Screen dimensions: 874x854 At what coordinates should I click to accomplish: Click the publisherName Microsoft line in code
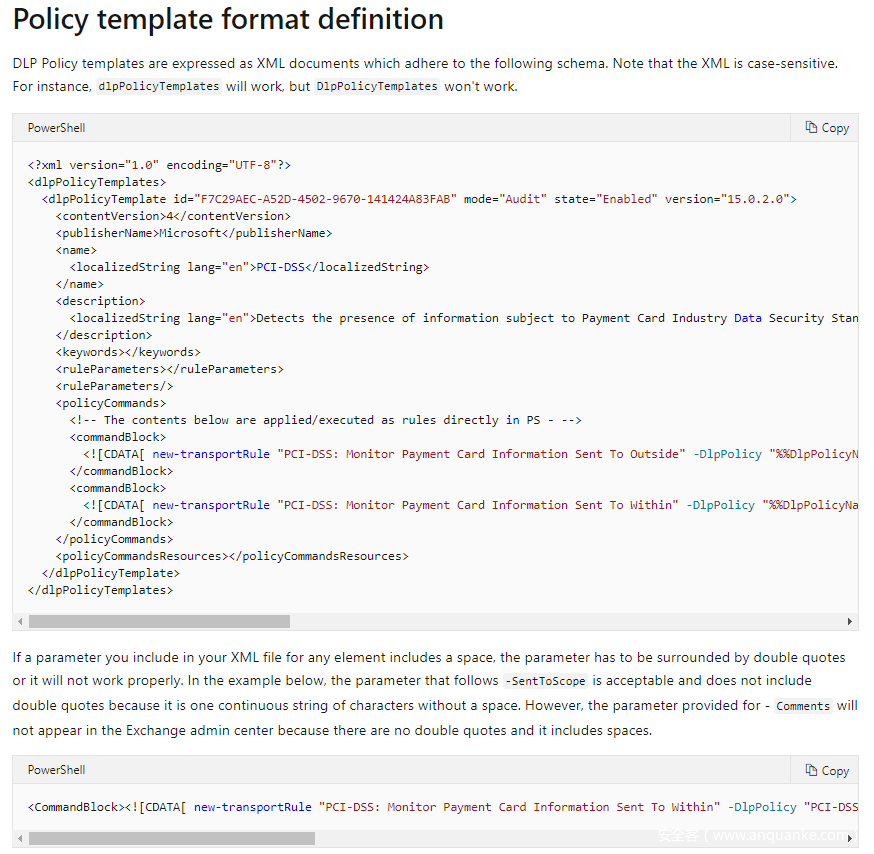[194, 233]
